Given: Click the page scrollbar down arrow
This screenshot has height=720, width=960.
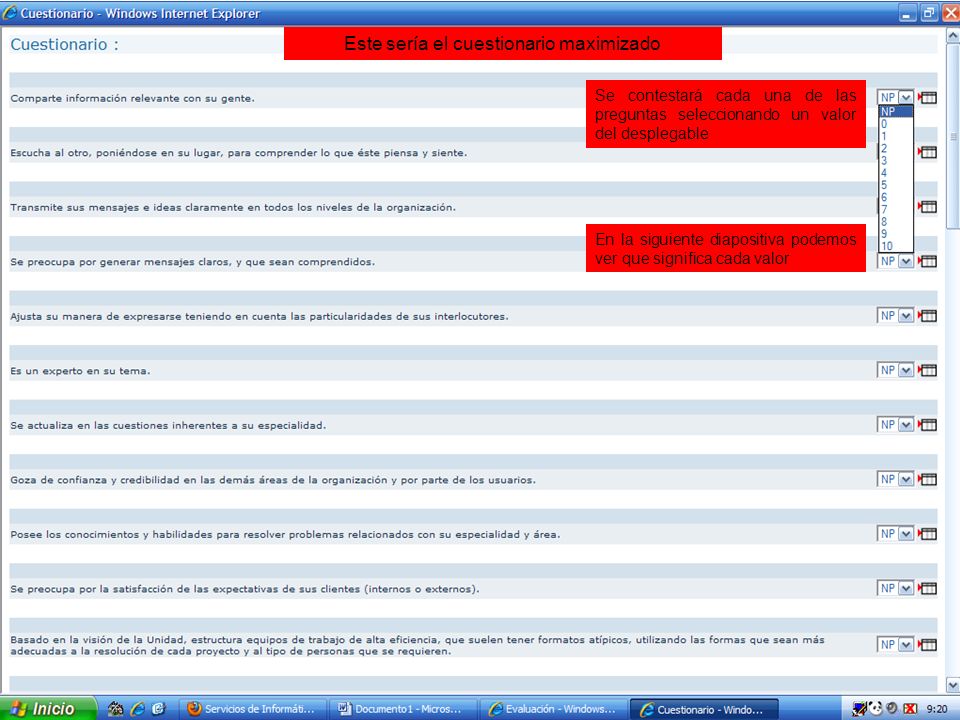Looking at the screenshot, I should click(x=953, y=685).
